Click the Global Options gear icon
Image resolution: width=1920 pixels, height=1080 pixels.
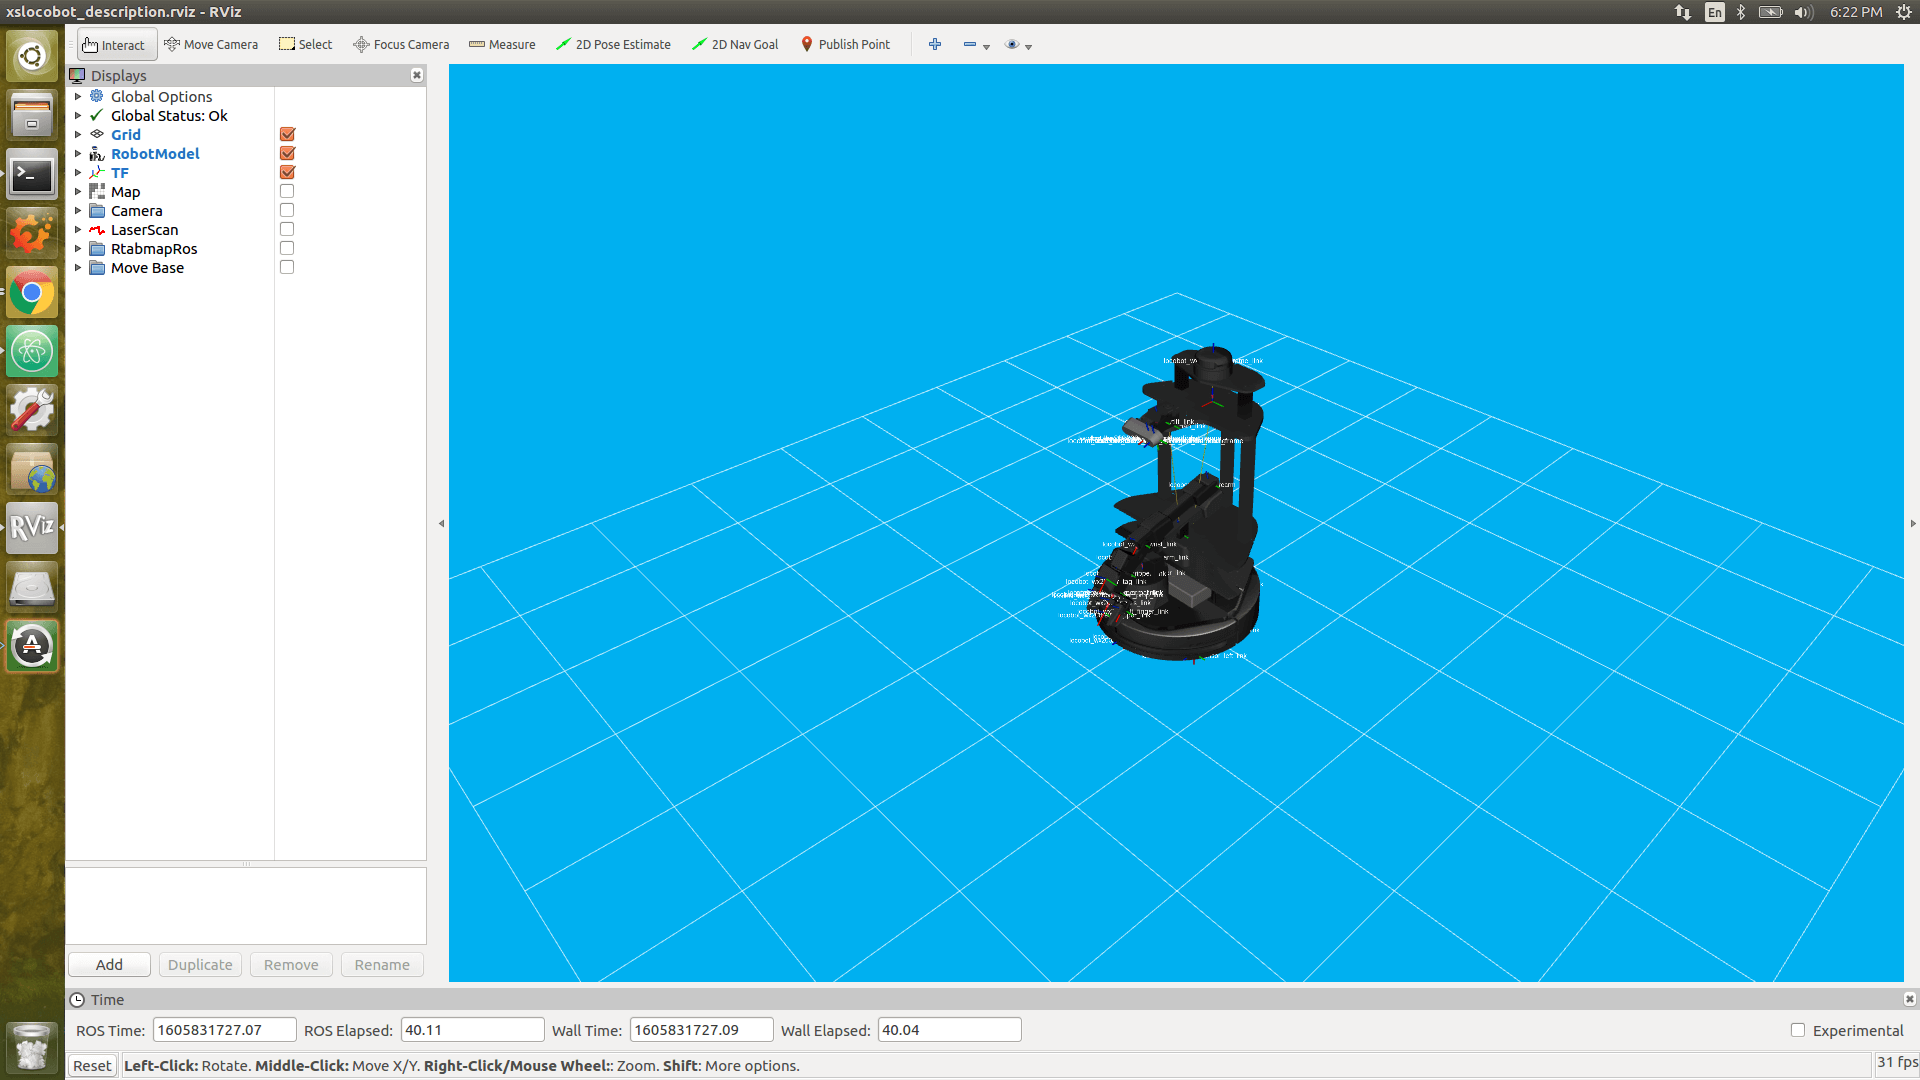(97, 96)
